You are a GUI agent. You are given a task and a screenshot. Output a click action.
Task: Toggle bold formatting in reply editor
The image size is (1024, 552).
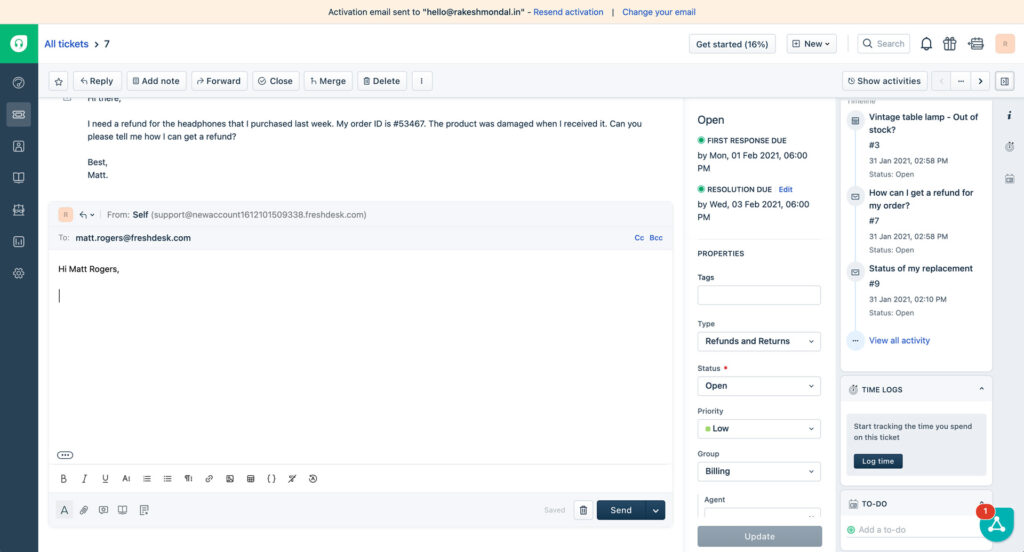coord(64,479)
